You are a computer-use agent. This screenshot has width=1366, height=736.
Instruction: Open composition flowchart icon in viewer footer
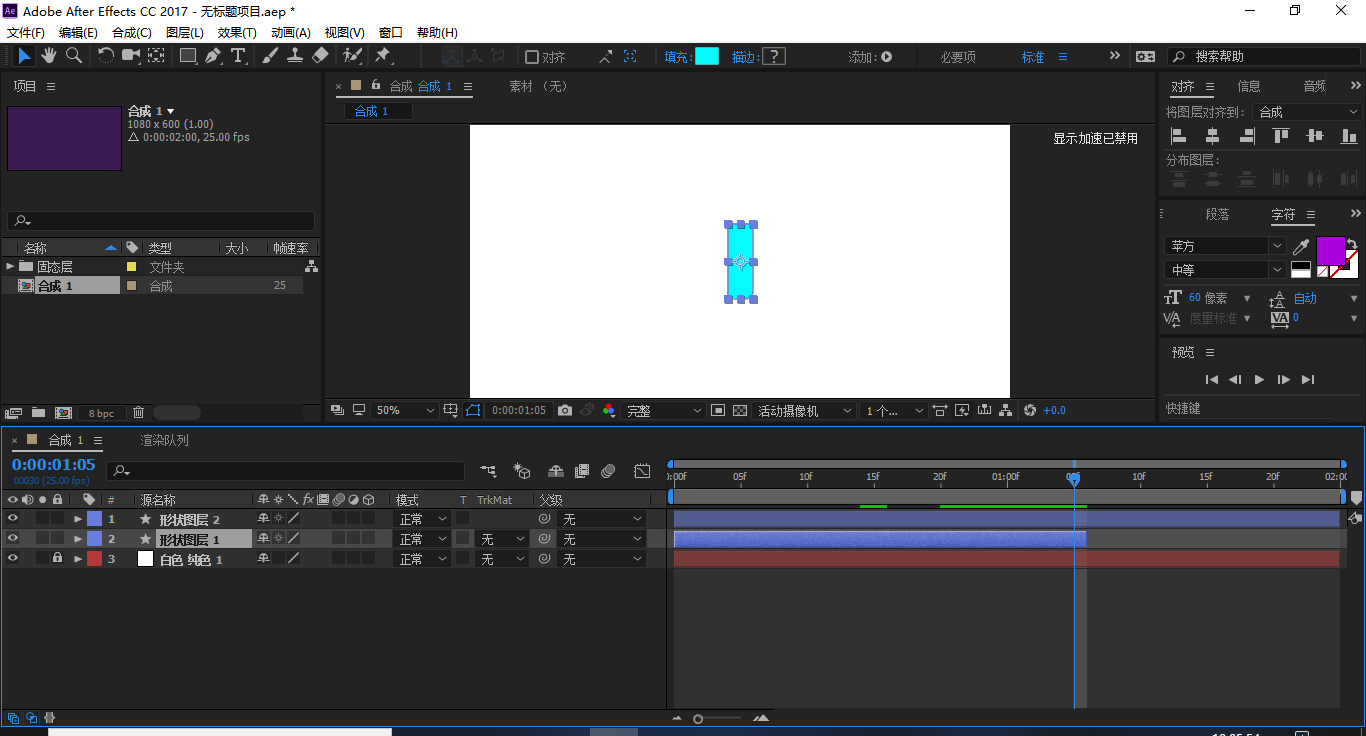(x=1005, y=410)
